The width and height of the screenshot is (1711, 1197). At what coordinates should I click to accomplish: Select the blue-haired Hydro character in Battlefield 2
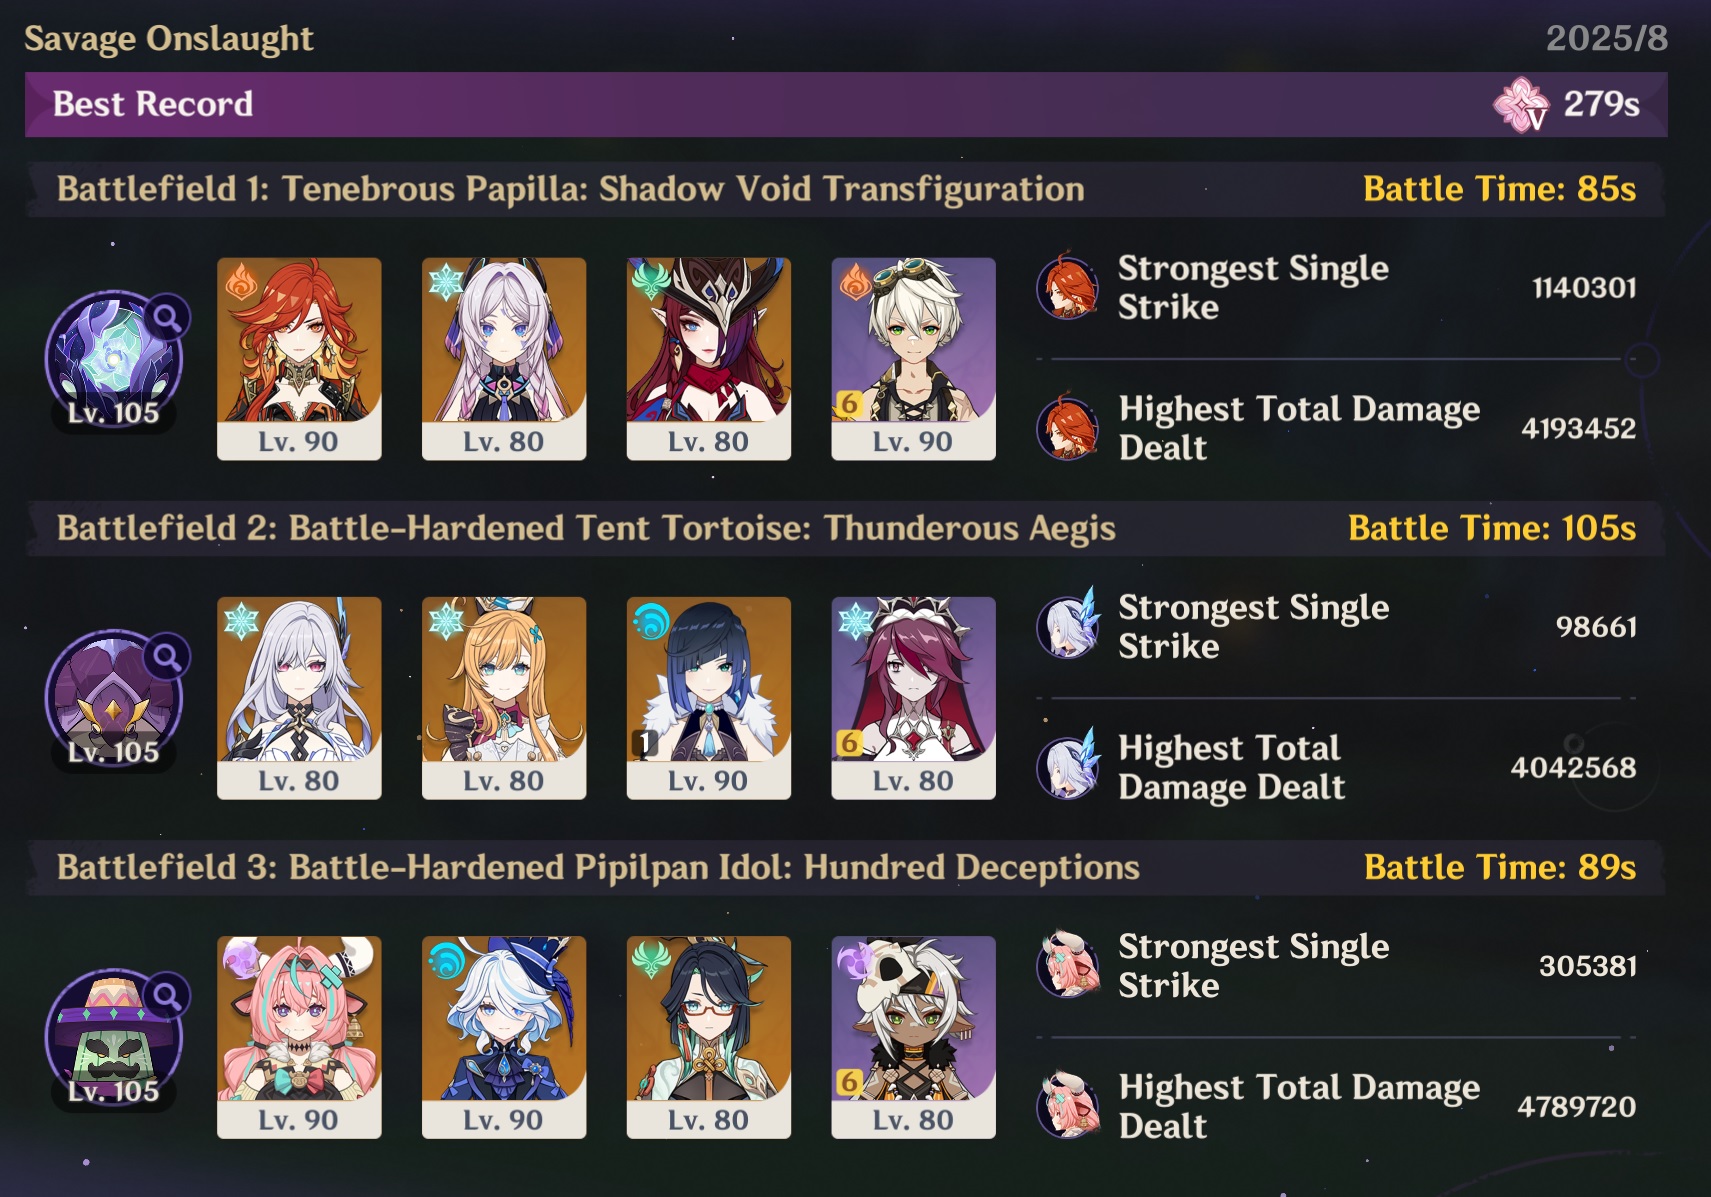(x=708, y=698)
